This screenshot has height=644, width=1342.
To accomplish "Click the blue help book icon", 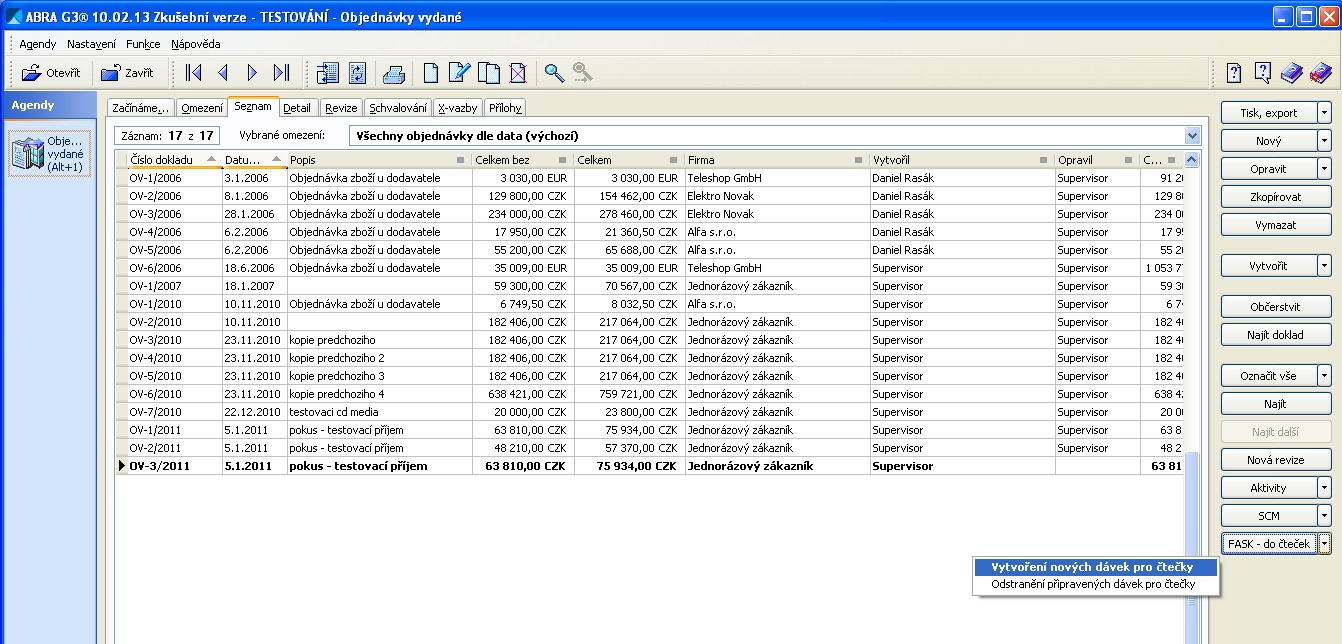I will coord(1291,73).
